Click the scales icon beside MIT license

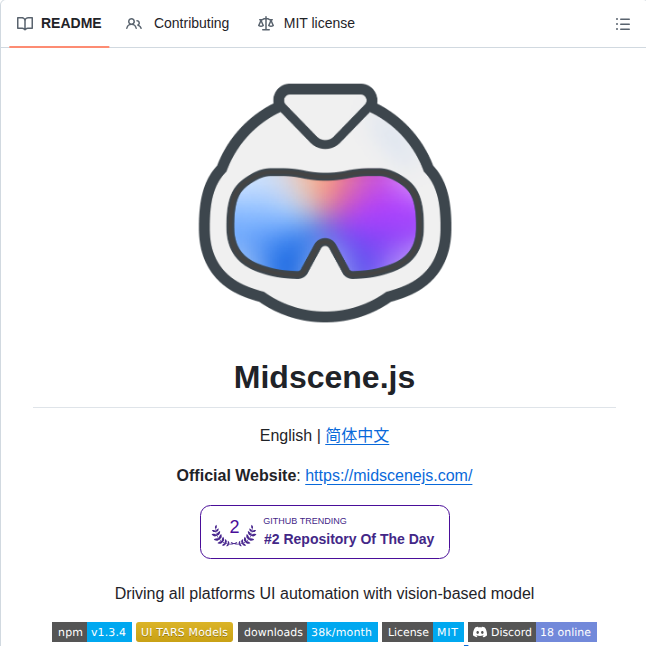coord(266,23)
